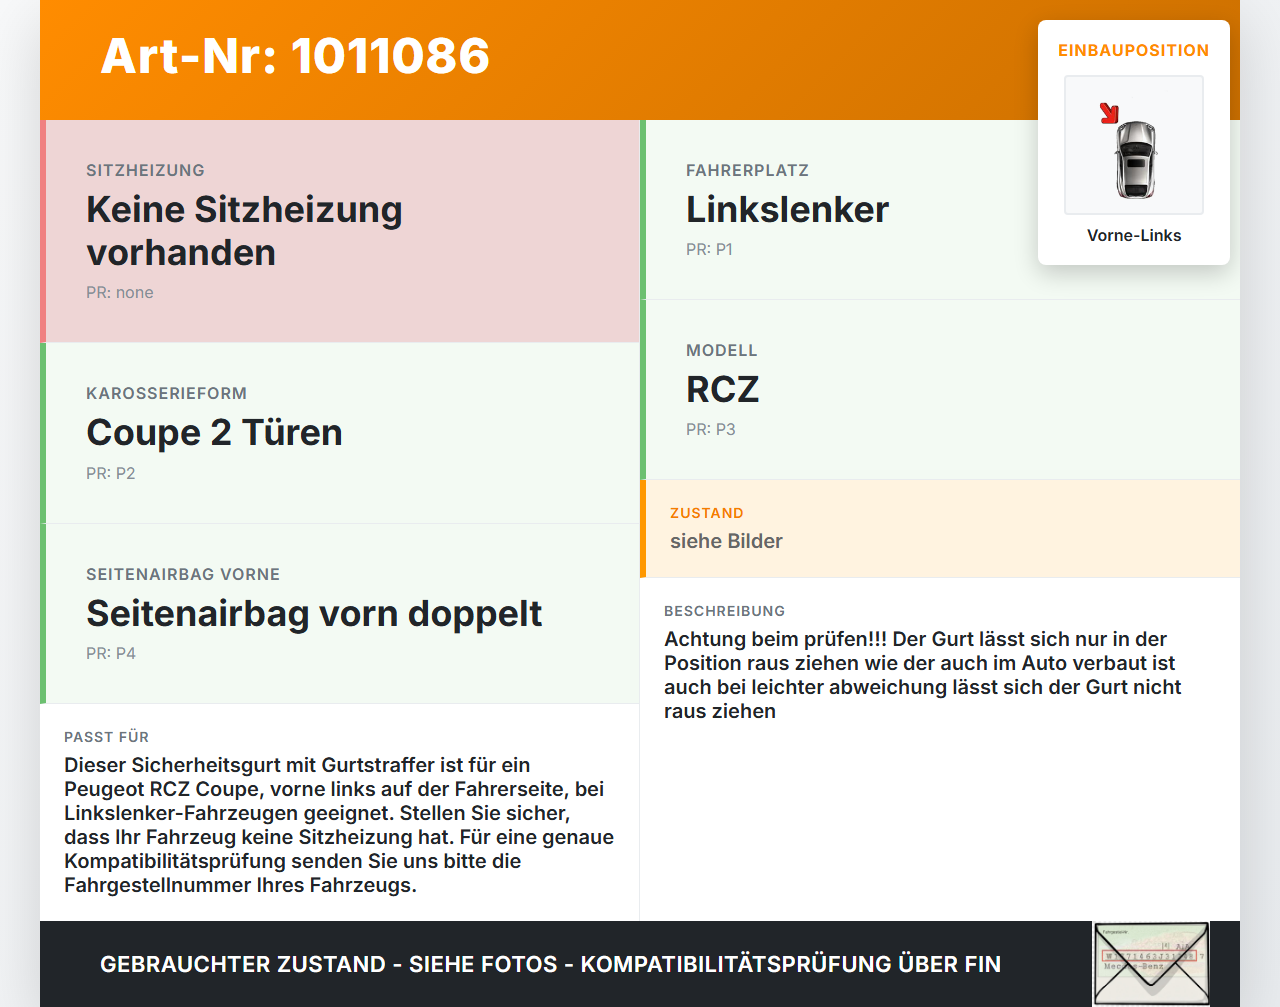The width and height of the screenshot is (1280, 1007).
Task: Click the 'PR: P1' text
Action: point(709,249)
